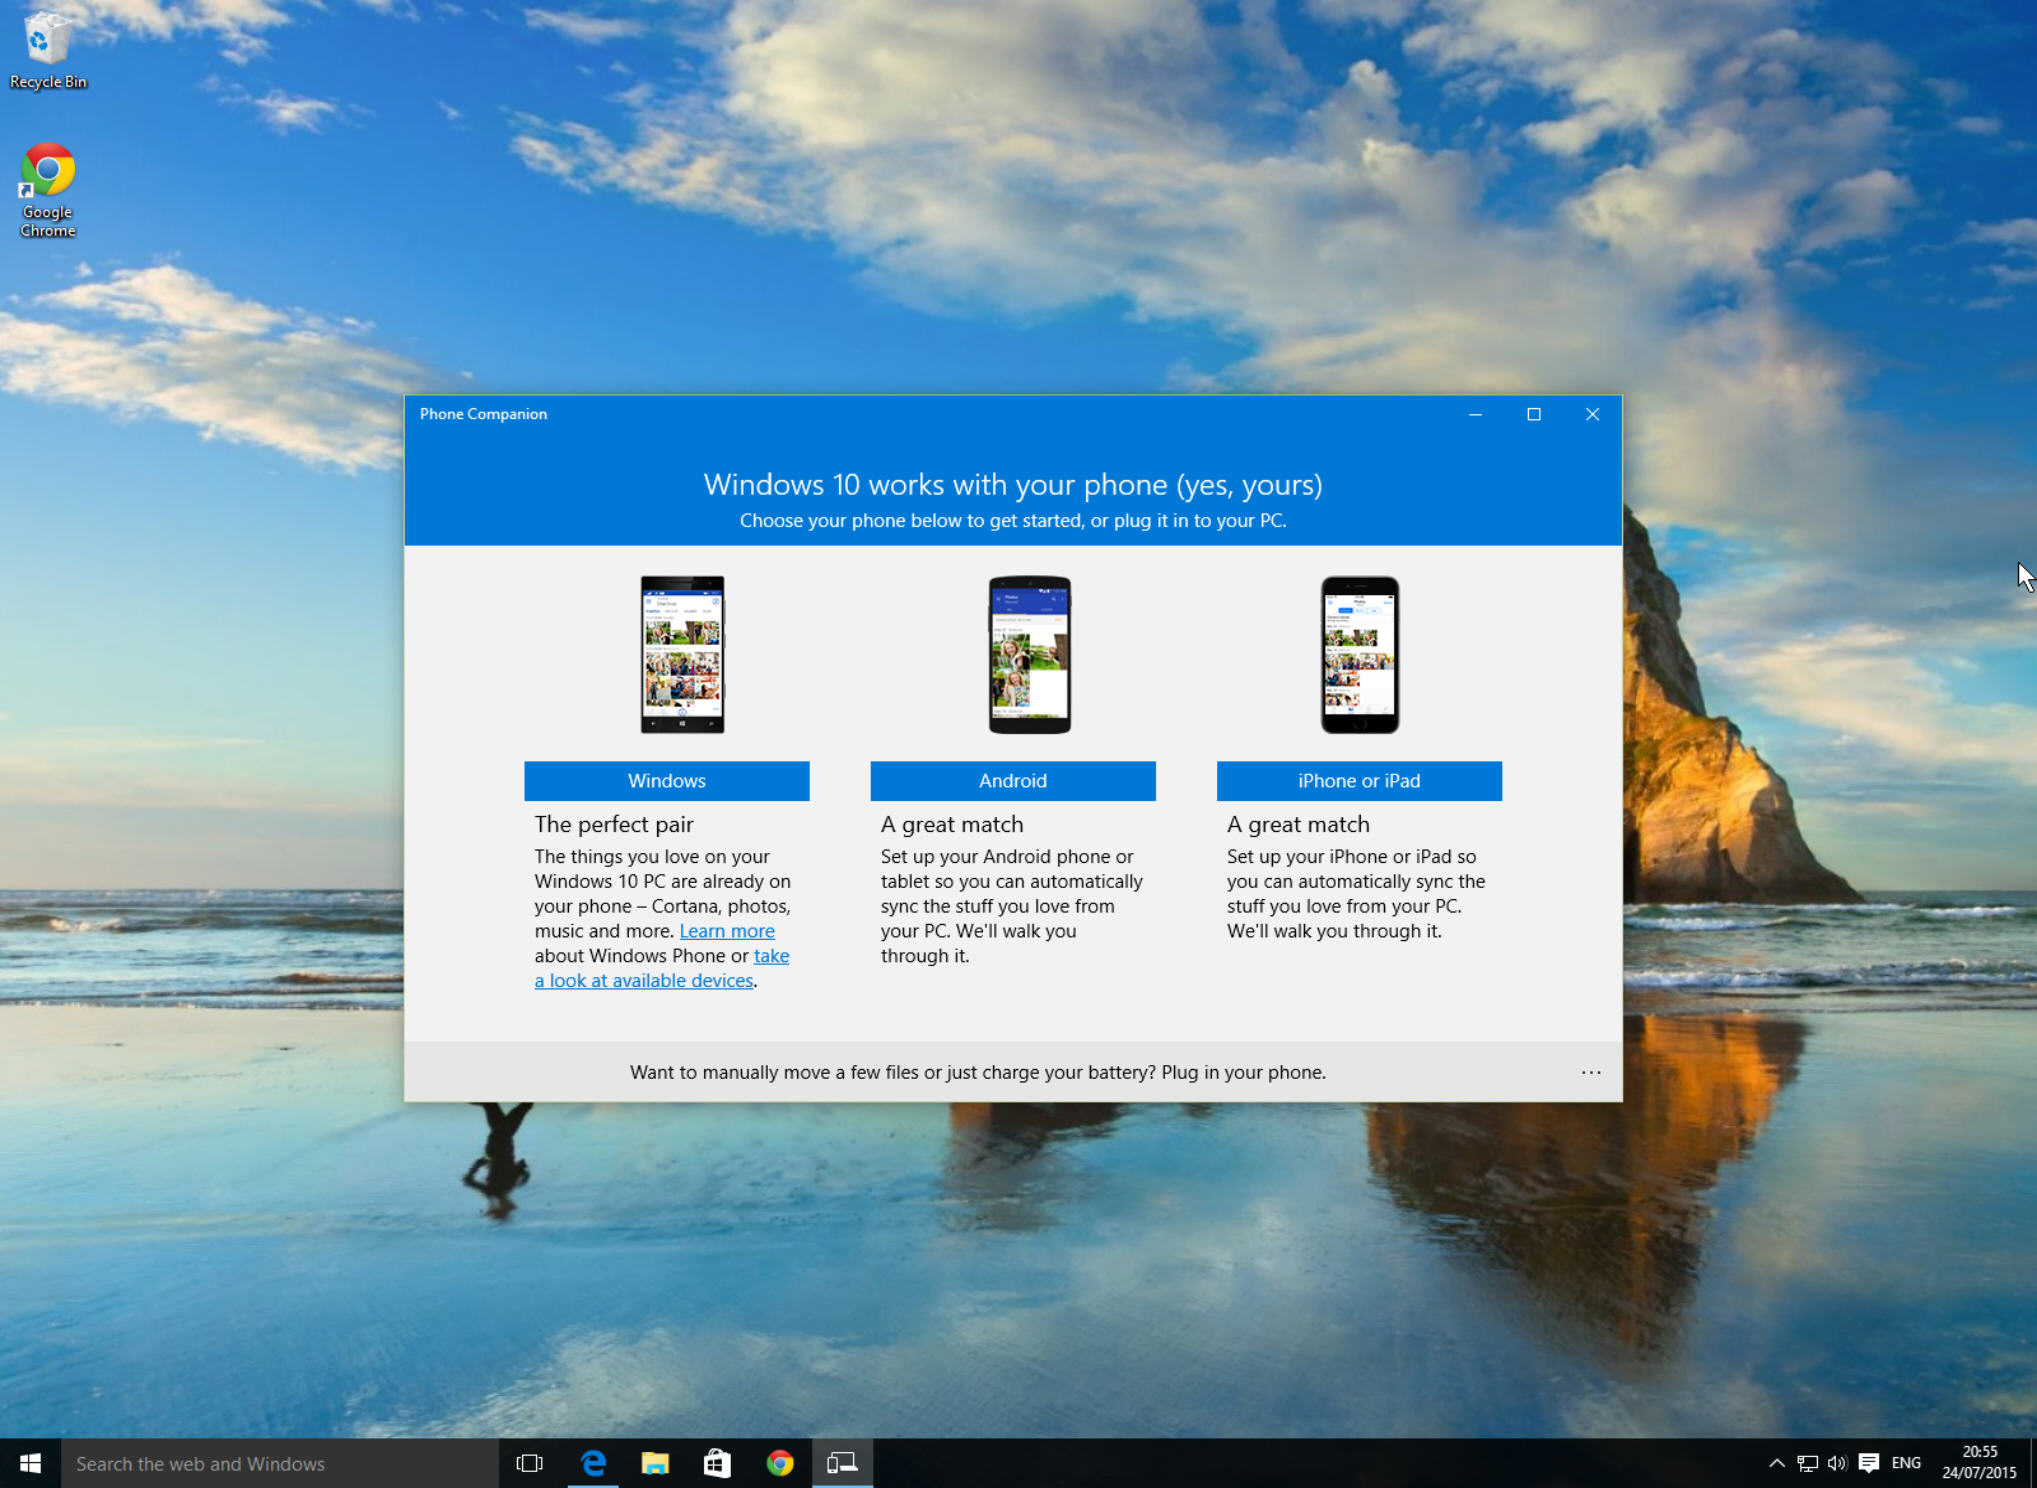Click the Windows phone option button
Viewport: 2037px width, 1488px height.
click(666, 780)
